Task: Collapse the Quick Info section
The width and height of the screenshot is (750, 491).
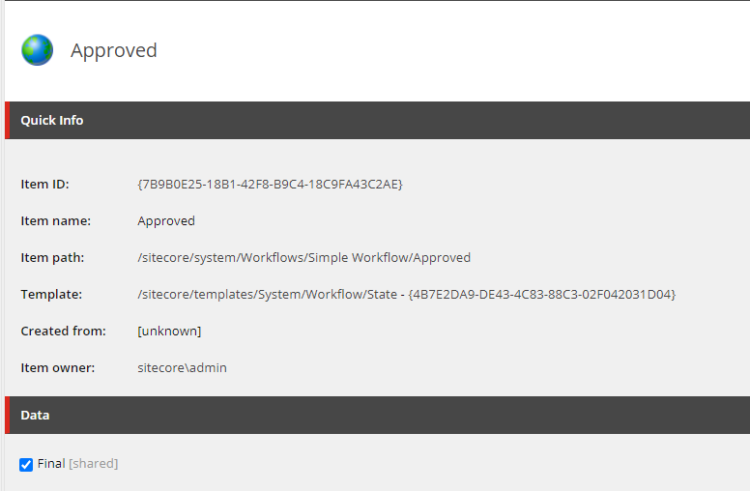Action: 52,120
